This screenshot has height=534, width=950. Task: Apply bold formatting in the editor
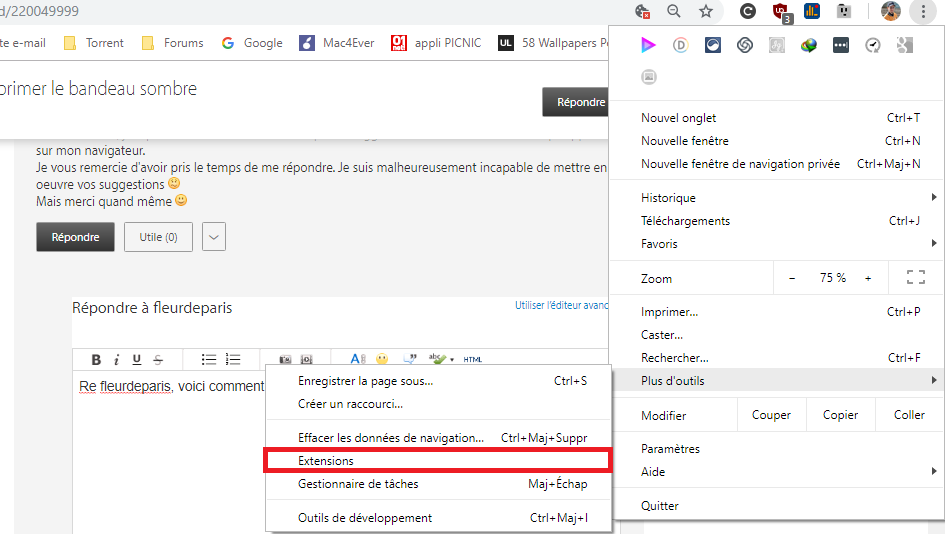pyautogui.click(x=97, y=360)
